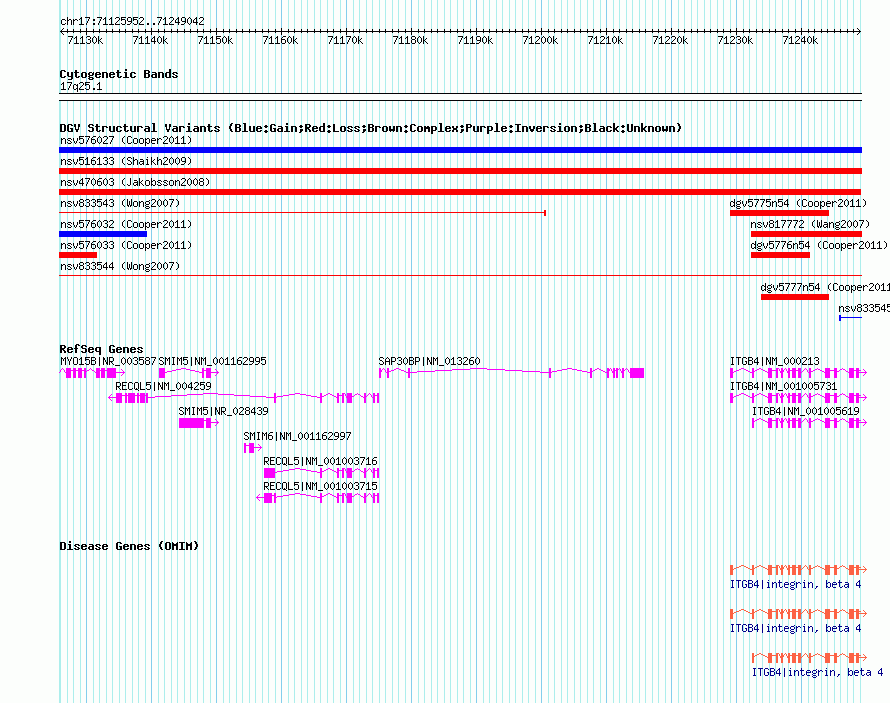Image resolution: width=890 pixels, height=703 pixels.
Task: Click the 17q25.1 band label
Action: pos(81,86)
